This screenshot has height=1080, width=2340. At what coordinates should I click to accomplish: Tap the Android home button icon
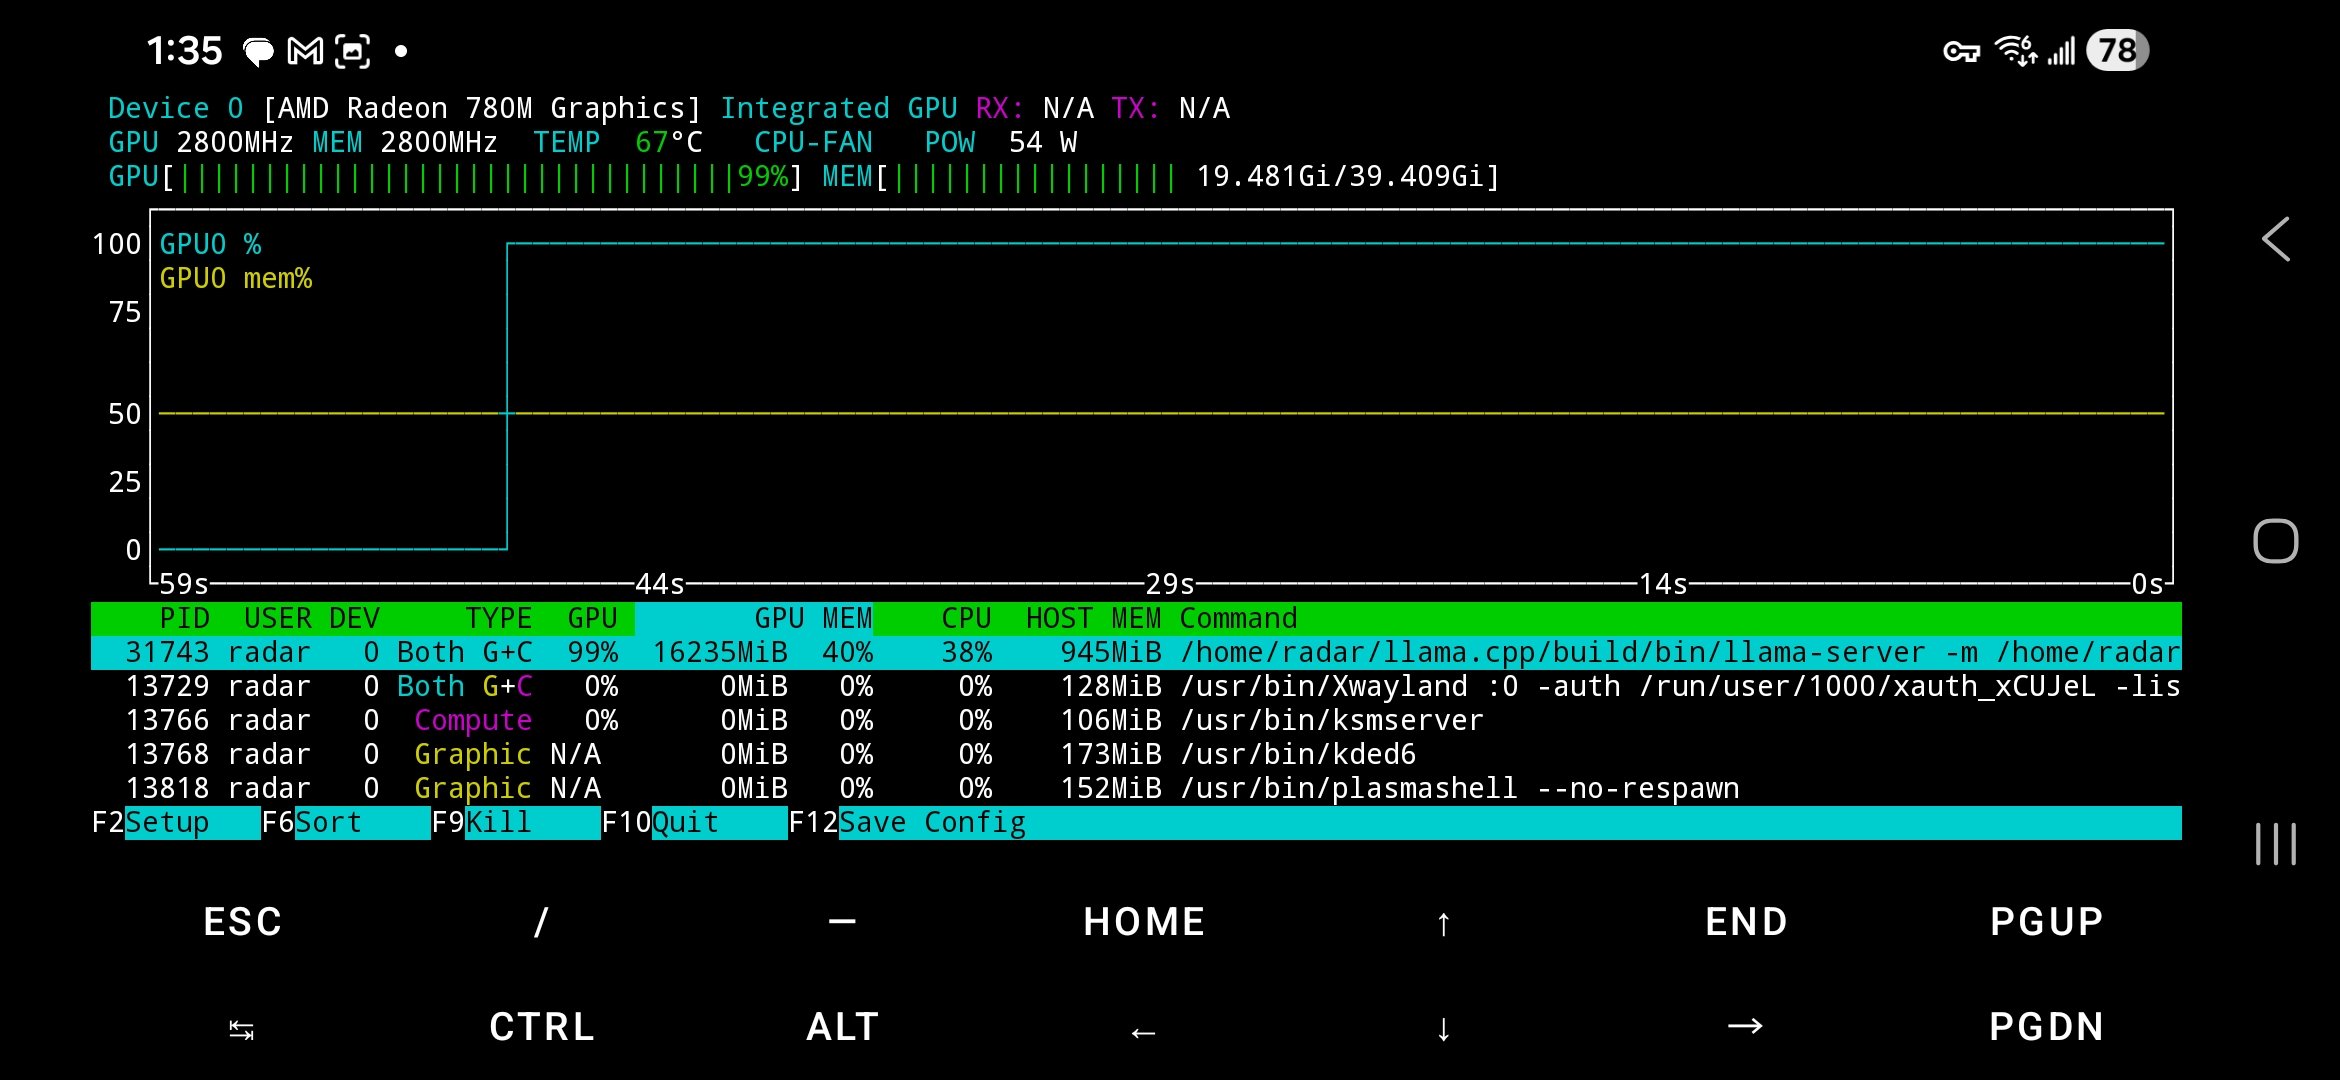pyautogui.click(x=2275, y=541)
